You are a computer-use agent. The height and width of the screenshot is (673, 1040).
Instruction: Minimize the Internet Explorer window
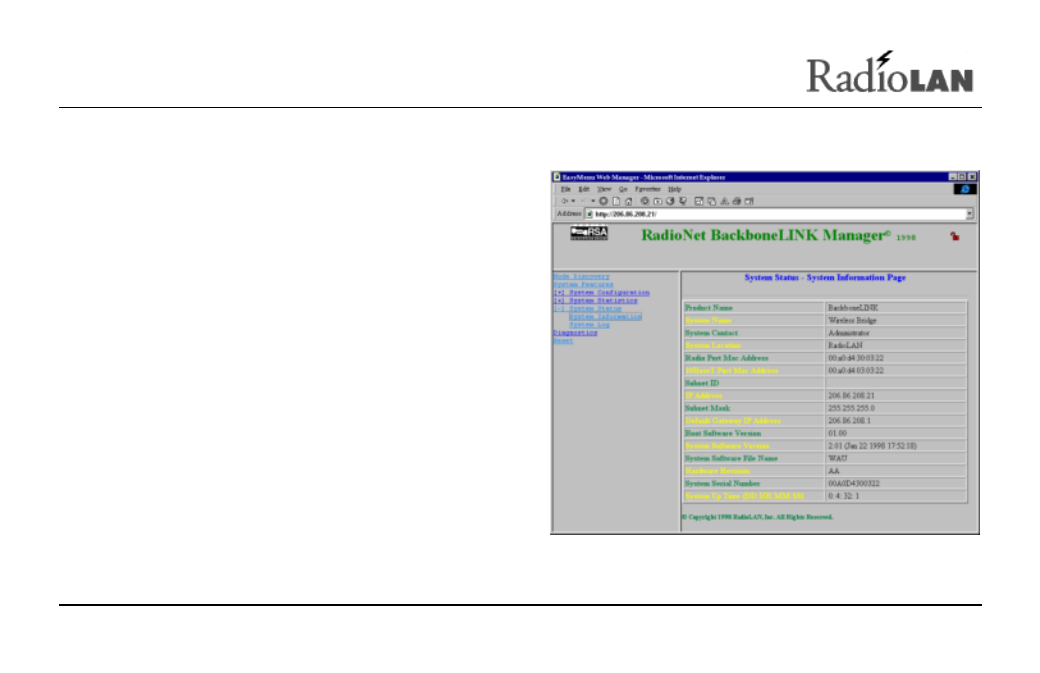[952, 177]
